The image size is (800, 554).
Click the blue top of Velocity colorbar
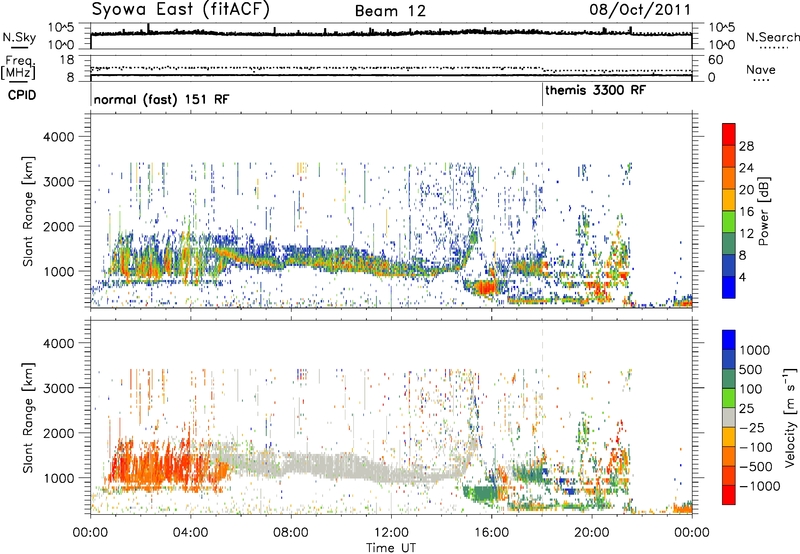coord(729,340)
